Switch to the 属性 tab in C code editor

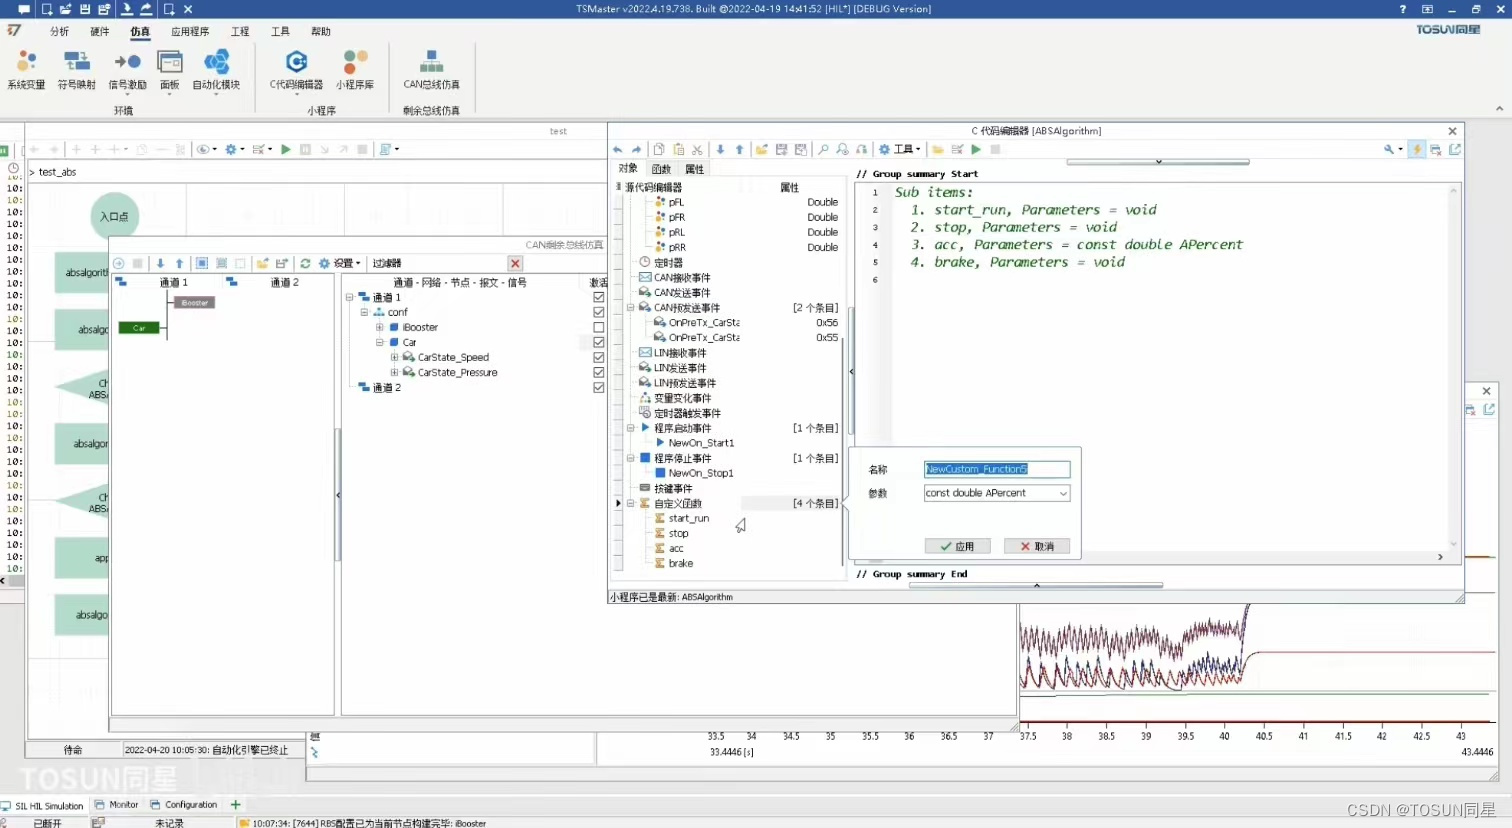pyautogui.click(x=694, y=169)
